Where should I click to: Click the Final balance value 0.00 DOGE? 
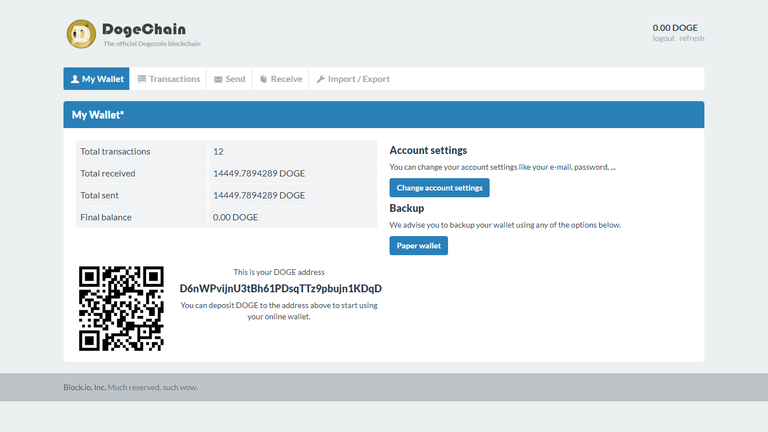[x=235, y=217]
